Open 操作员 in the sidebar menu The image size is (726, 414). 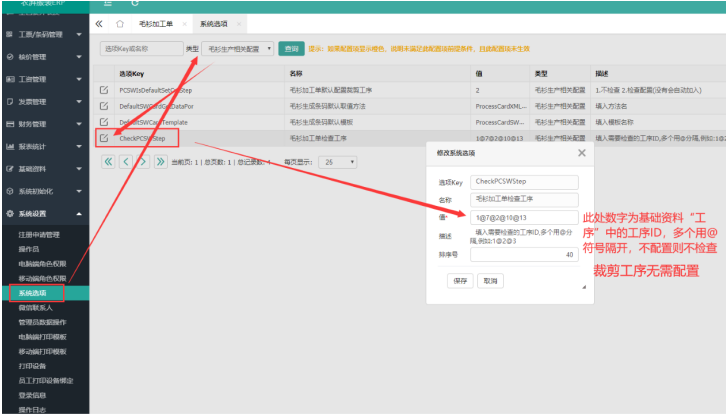click(x=29, y=249)
